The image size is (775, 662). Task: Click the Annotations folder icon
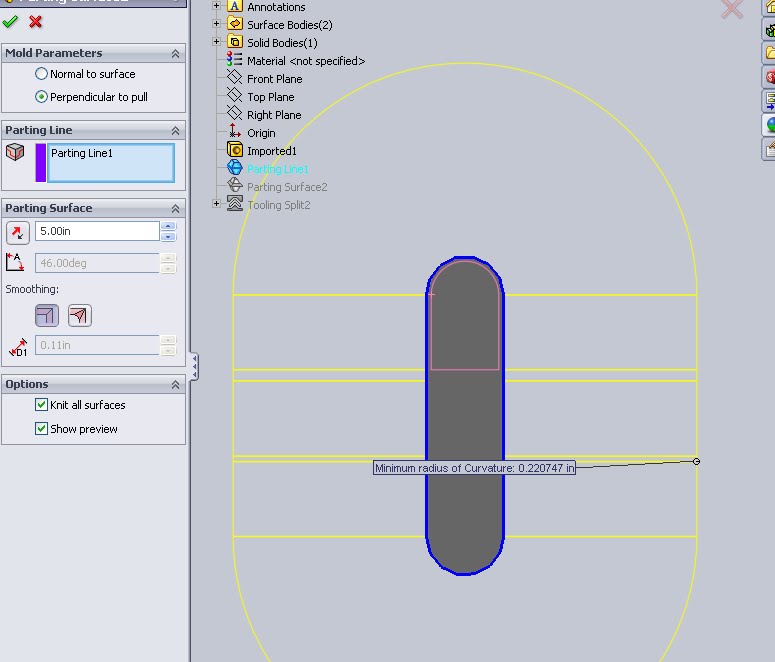click(x=235, y=6)
